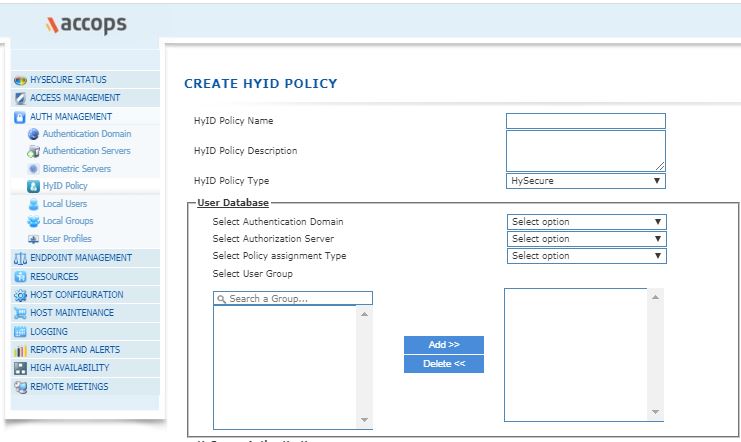Click available groups list scroll-down arrow
Viewport: 741px width, 442px height.
[364, 420]
